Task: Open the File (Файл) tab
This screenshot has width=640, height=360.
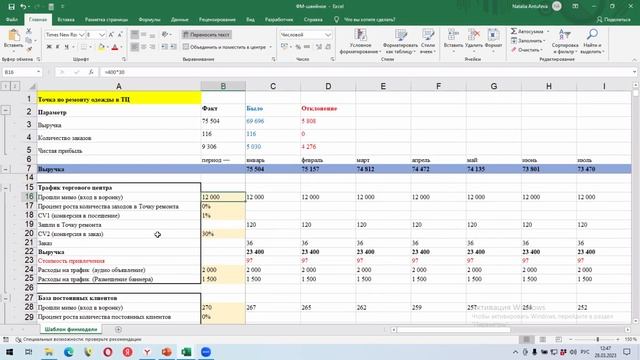Action: (x=12, y=20)
